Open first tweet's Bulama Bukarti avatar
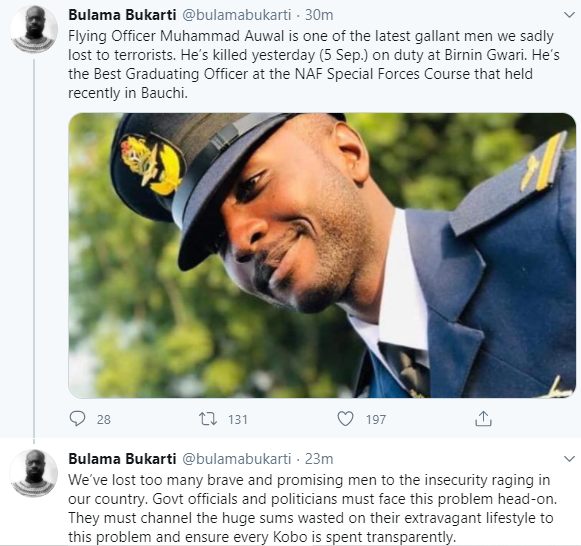This screenshot has height=546, width=581. pyautogui.click(x=34, y=29)
